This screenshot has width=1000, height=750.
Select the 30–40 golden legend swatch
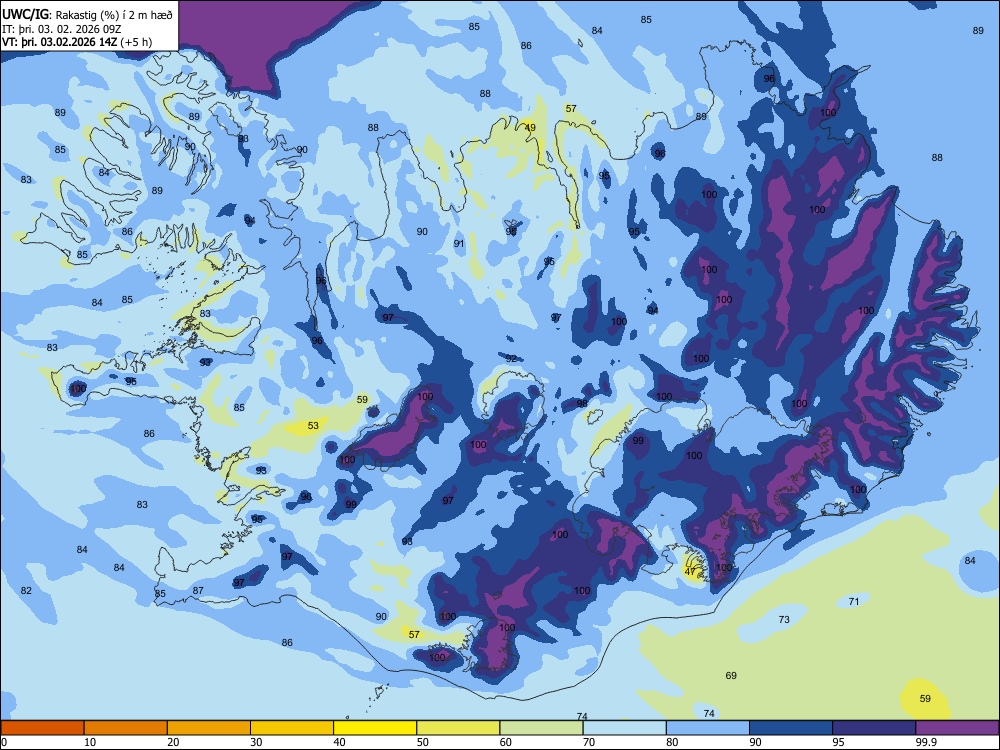pos(292,728)
